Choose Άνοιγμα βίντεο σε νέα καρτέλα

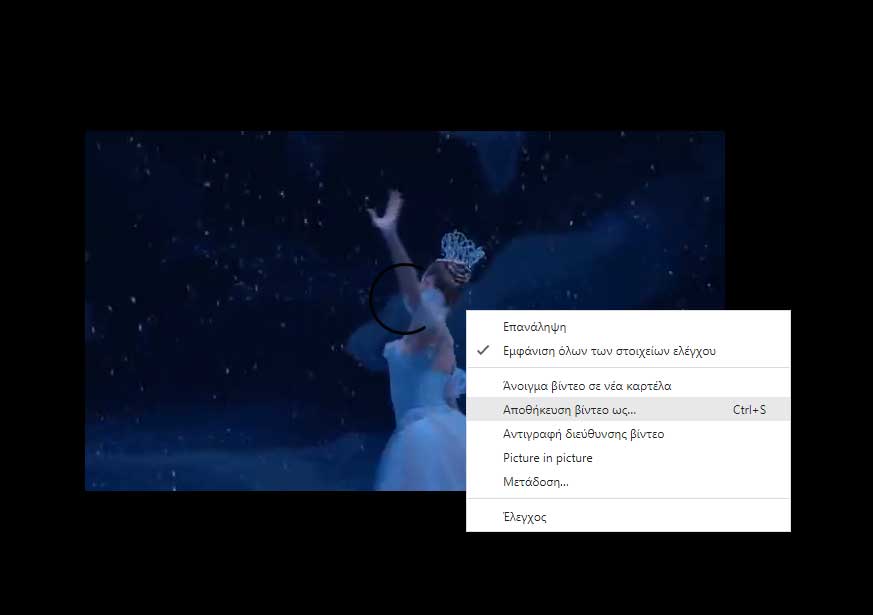628,386
